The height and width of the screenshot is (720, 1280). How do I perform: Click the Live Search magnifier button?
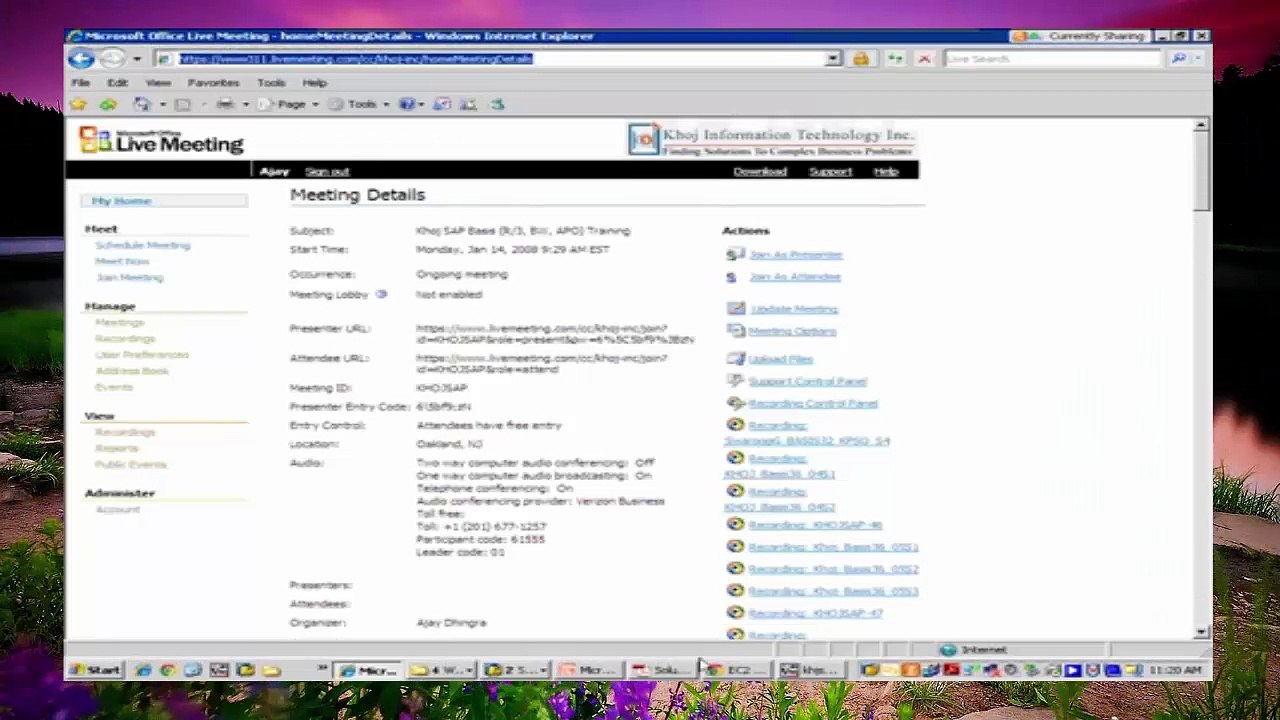pos(1179,59)
